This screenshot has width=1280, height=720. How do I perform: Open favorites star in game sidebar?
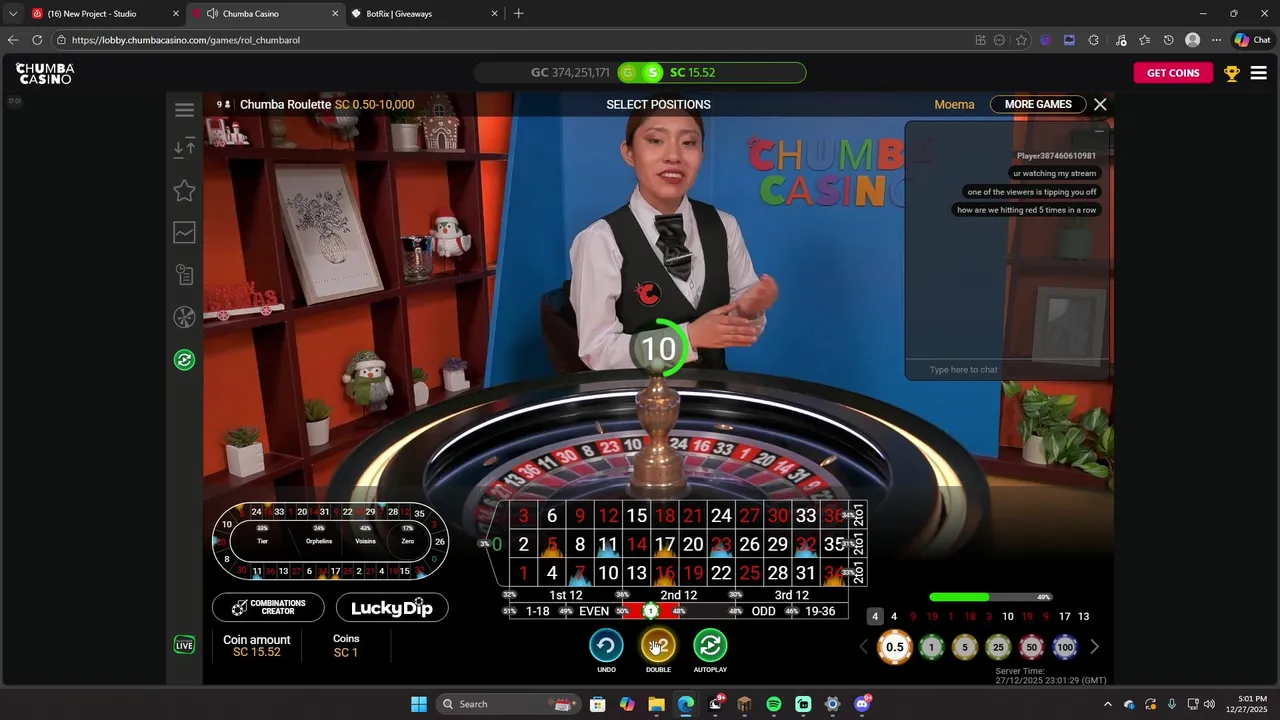coord(184,190)
